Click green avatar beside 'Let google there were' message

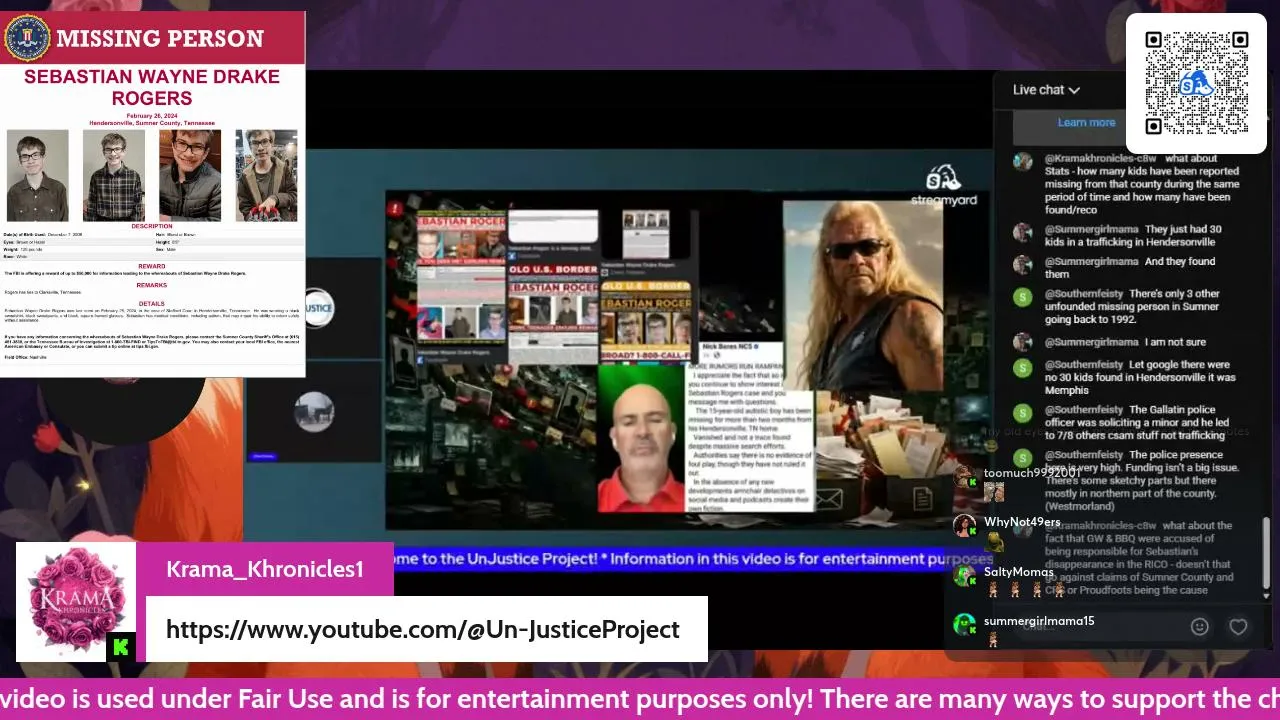point(1022,367)
